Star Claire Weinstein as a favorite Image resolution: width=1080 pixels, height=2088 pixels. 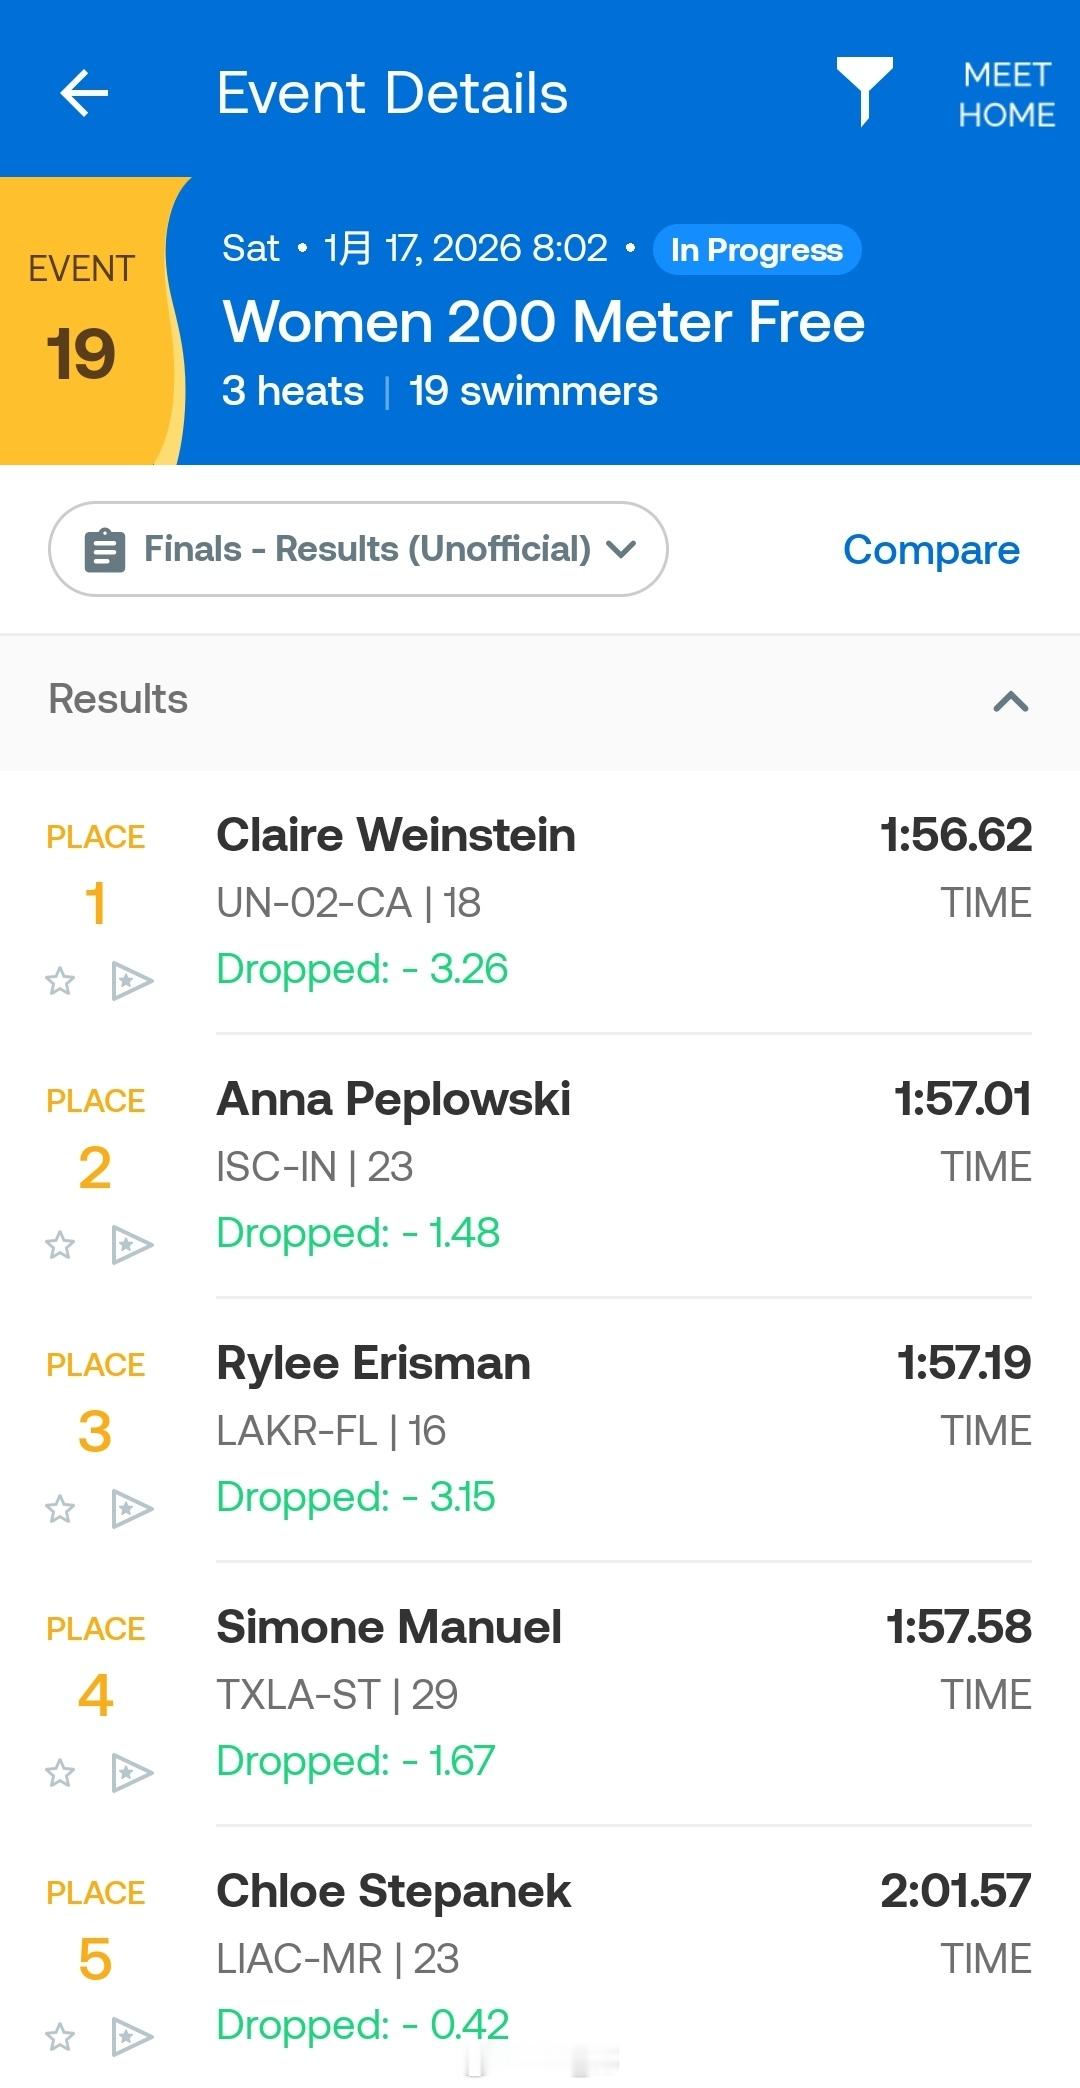[60, 981]
